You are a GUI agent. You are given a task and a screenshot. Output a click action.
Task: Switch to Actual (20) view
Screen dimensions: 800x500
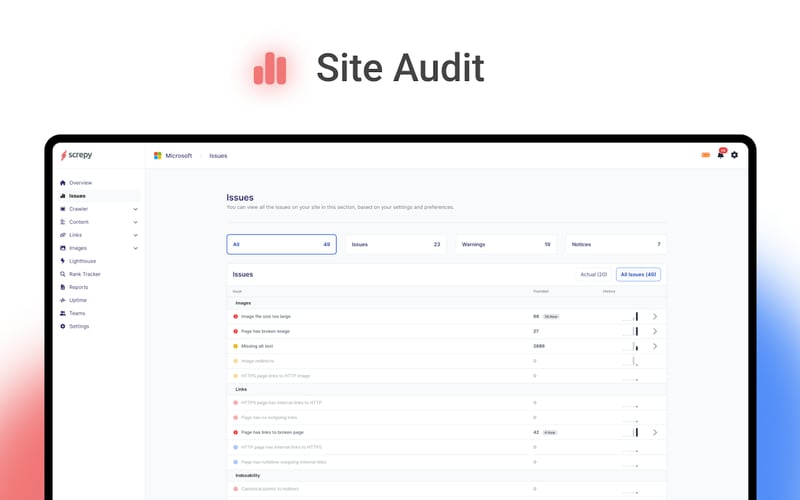click(593, 274)
